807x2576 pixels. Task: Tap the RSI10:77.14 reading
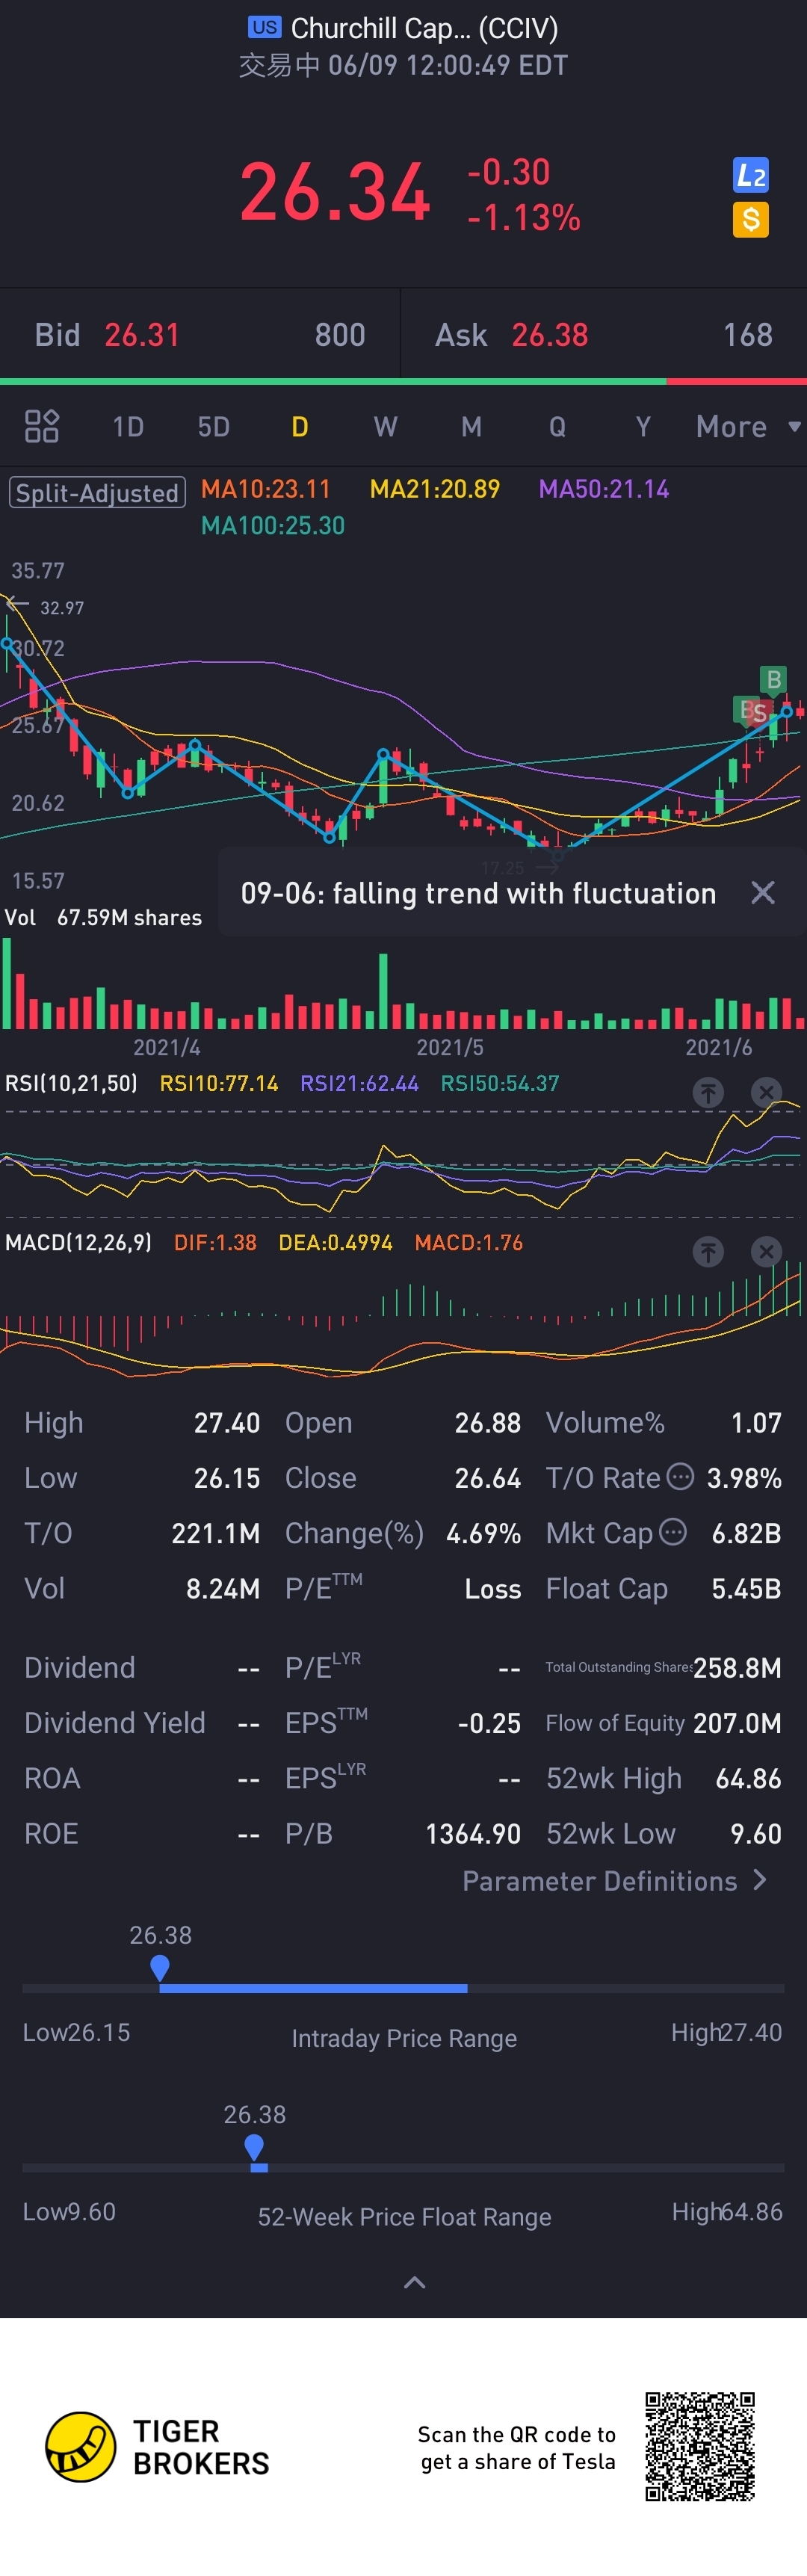[219, 1083]
